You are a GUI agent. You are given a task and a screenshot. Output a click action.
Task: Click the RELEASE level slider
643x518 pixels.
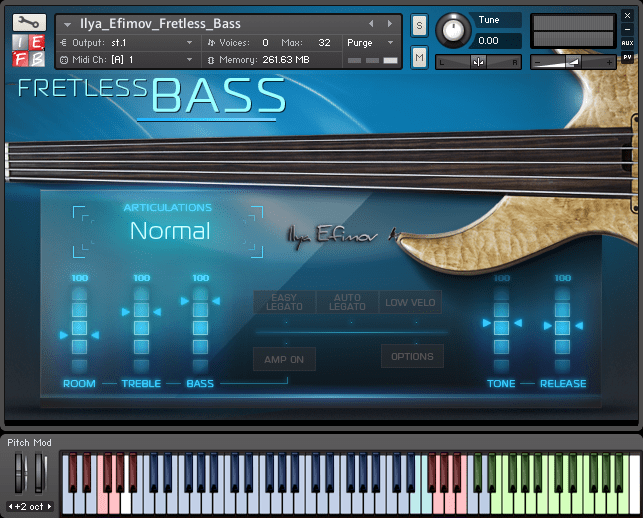coord(562,328)
